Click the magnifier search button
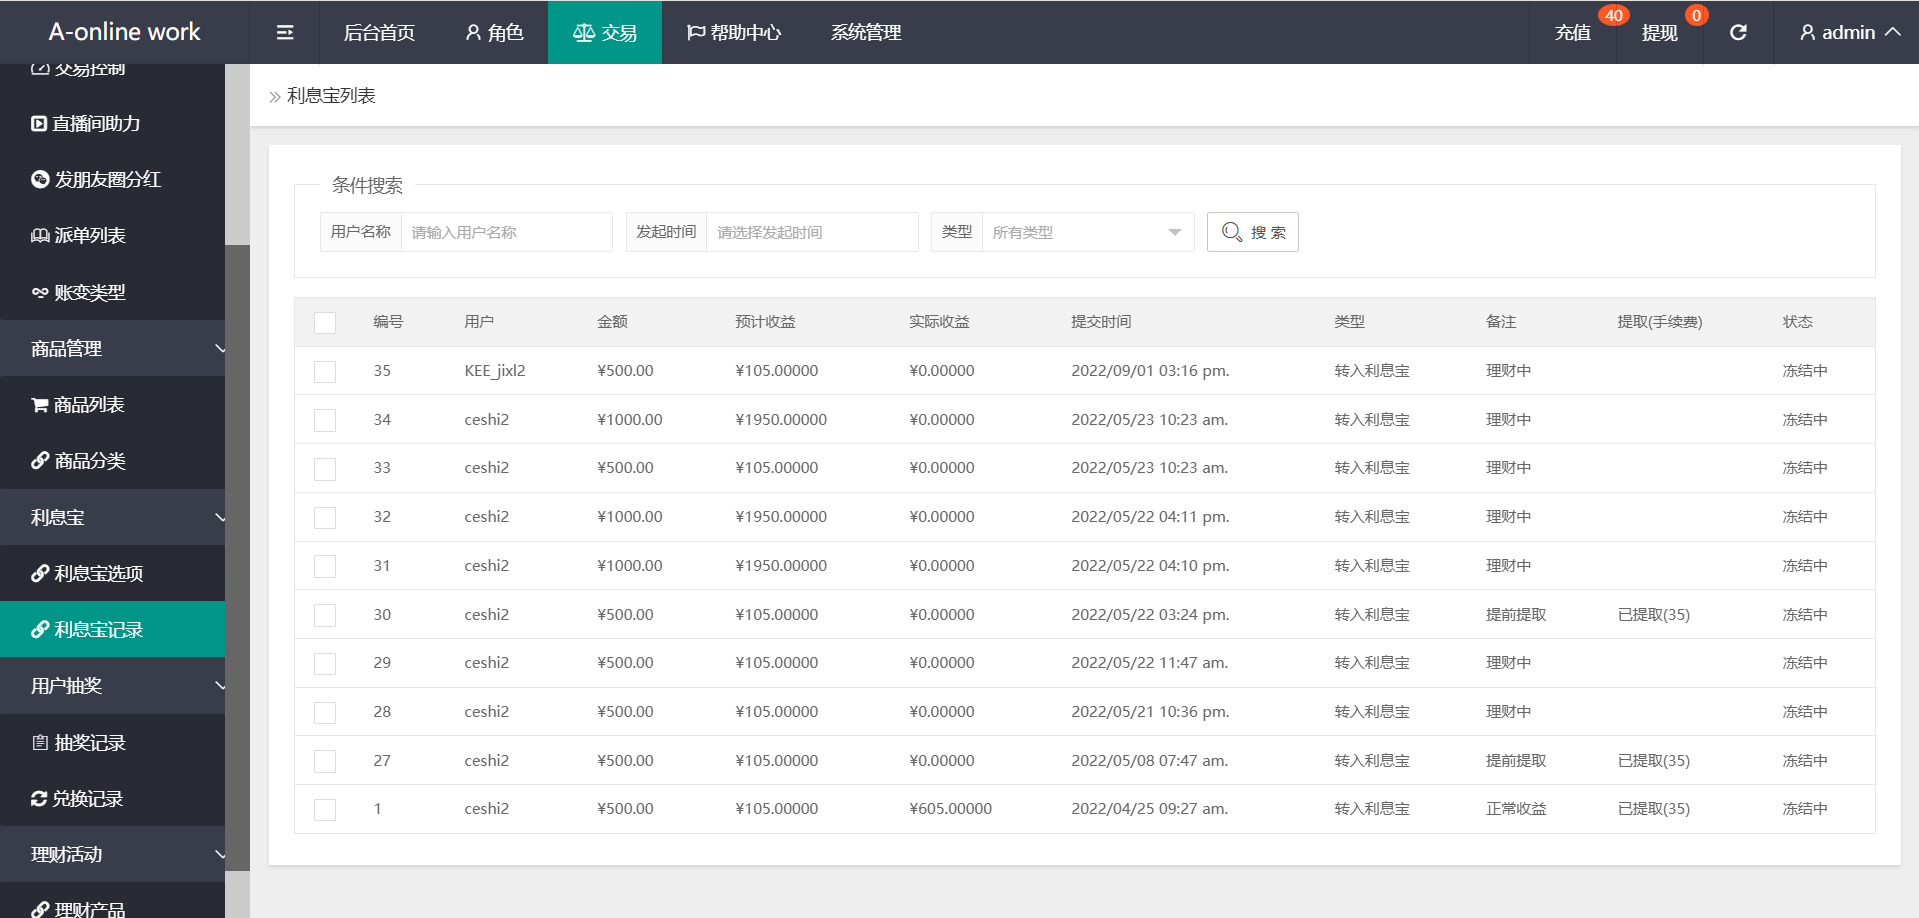Viewport: 1919px width, 918px height. [1252, 232]
